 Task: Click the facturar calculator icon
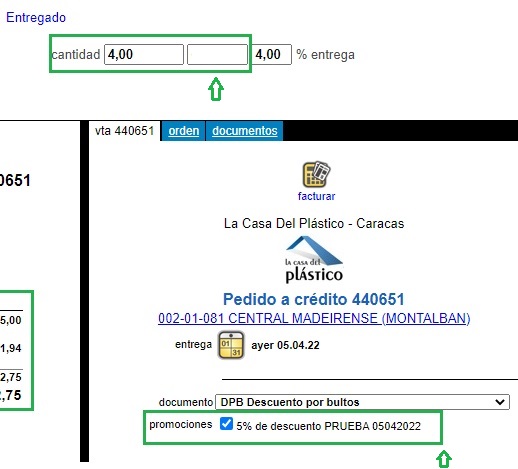(x=316, y=174)
